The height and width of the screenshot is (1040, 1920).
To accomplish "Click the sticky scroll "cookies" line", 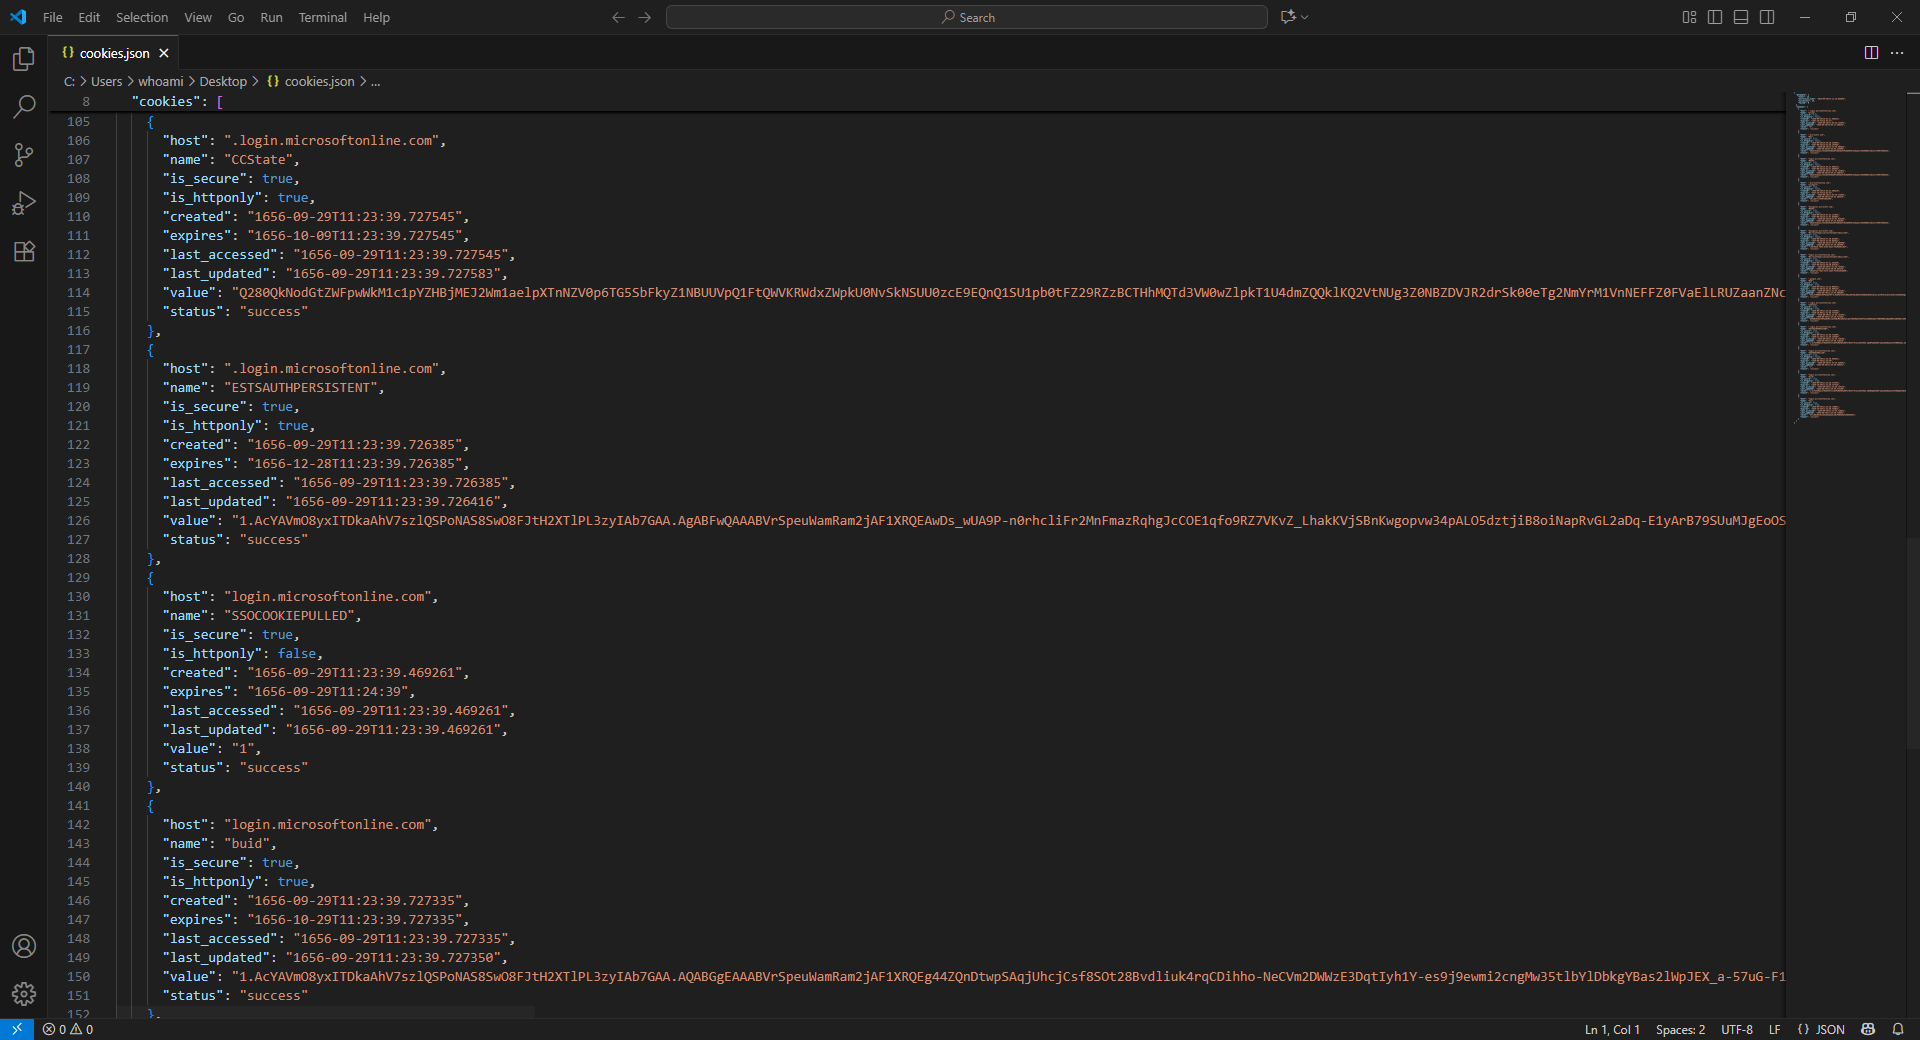I will click(x=916, y=101).
